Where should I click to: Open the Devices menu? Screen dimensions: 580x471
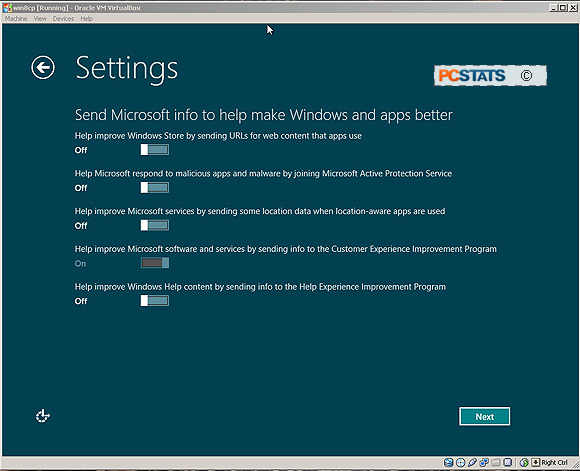[63, 18]
